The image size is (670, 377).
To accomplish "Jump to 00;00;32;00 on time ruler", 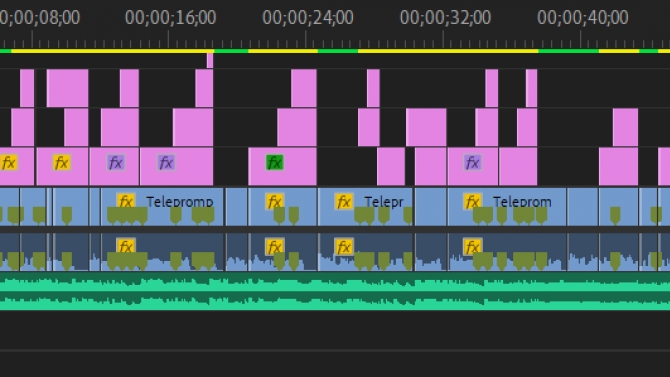I will pyautogui.click(x=445, y=18).
